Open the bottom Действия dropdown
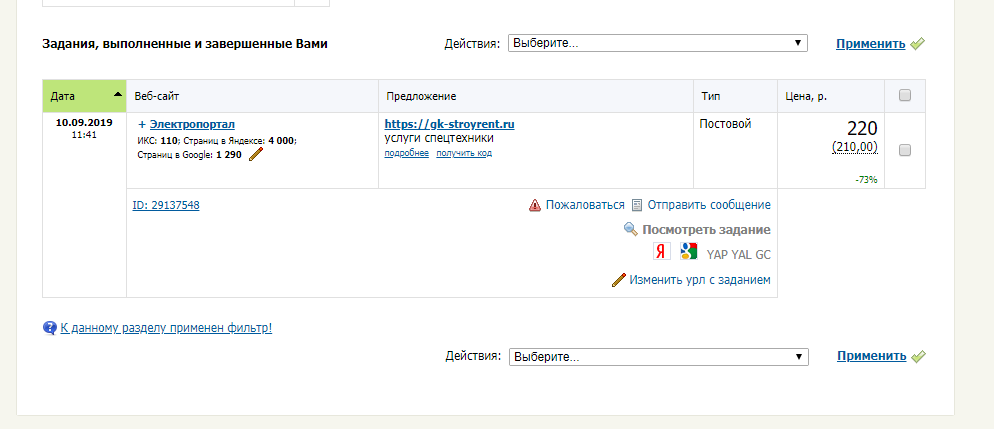The height and width of the screenshot is (429, 994). coord(658,356)
